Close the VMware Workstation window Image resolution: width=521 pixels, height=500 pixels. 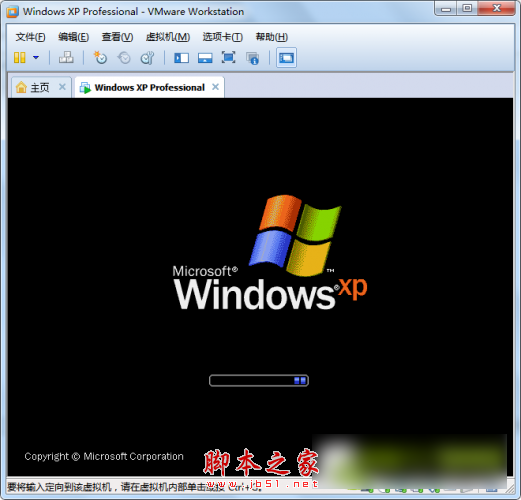tap(497, 8)
